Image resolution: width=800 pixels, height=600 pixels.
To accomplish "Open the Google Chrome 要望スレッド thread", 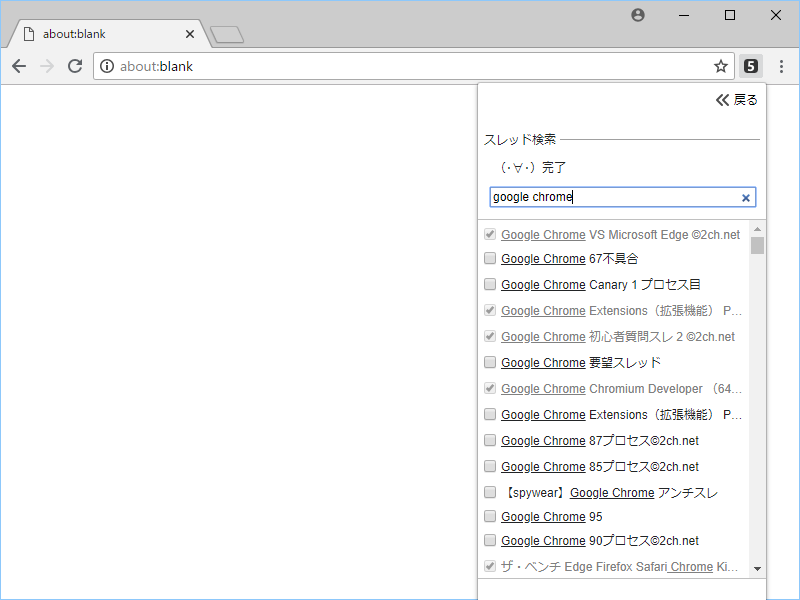I will (x=581, y=363).
